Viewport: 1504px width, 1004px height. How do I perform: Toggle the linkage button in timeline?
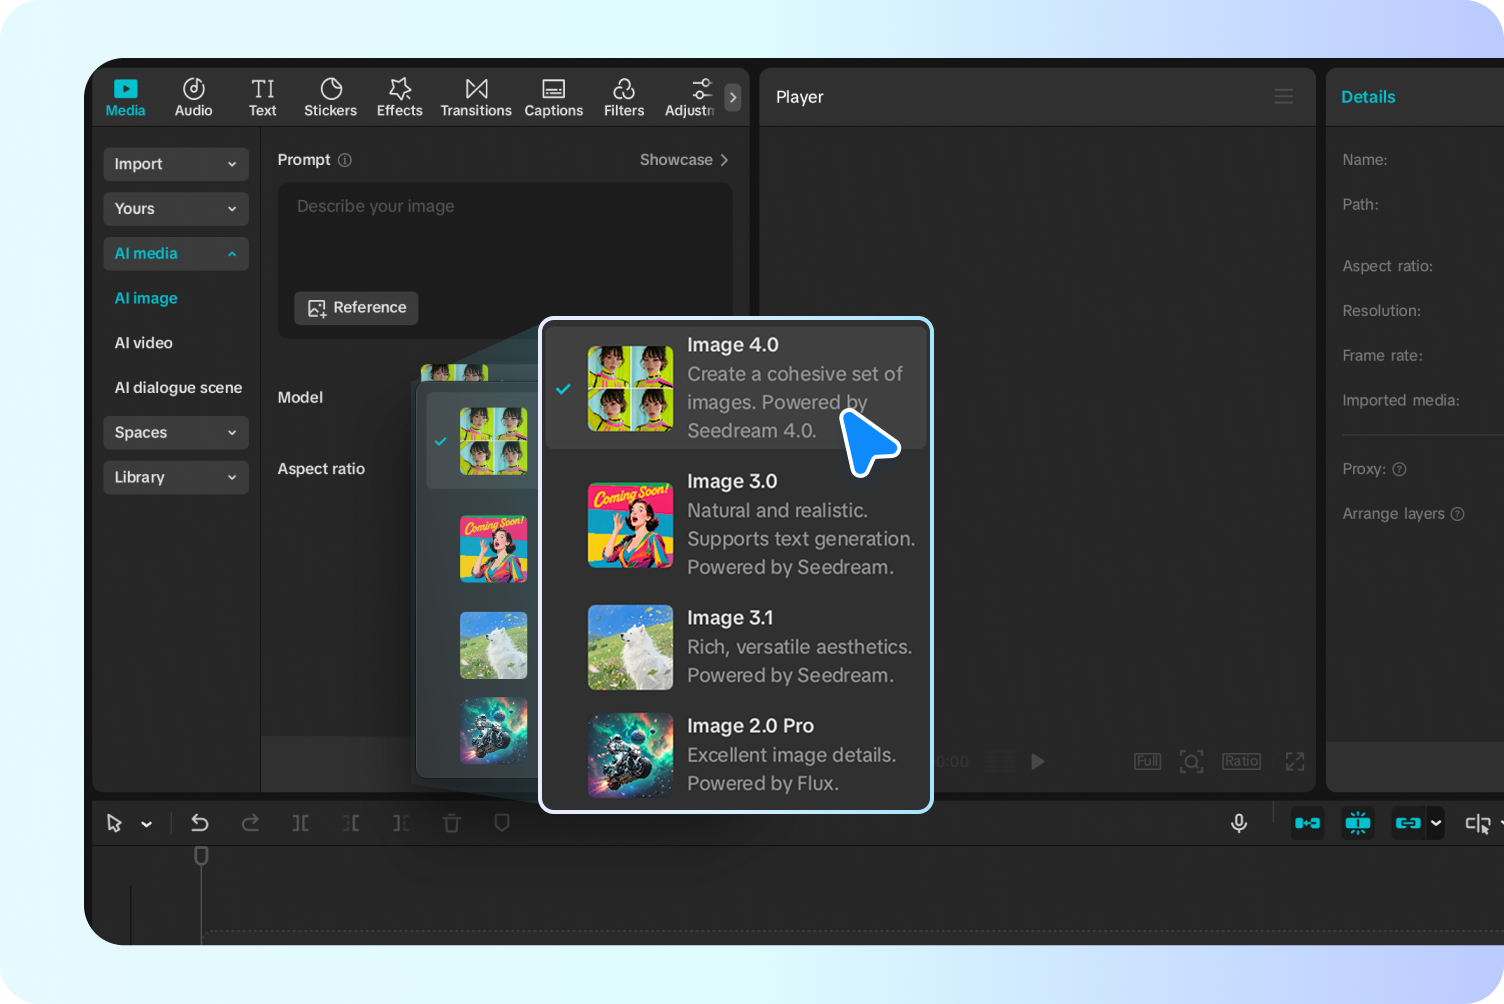[x=1408, y=823]
